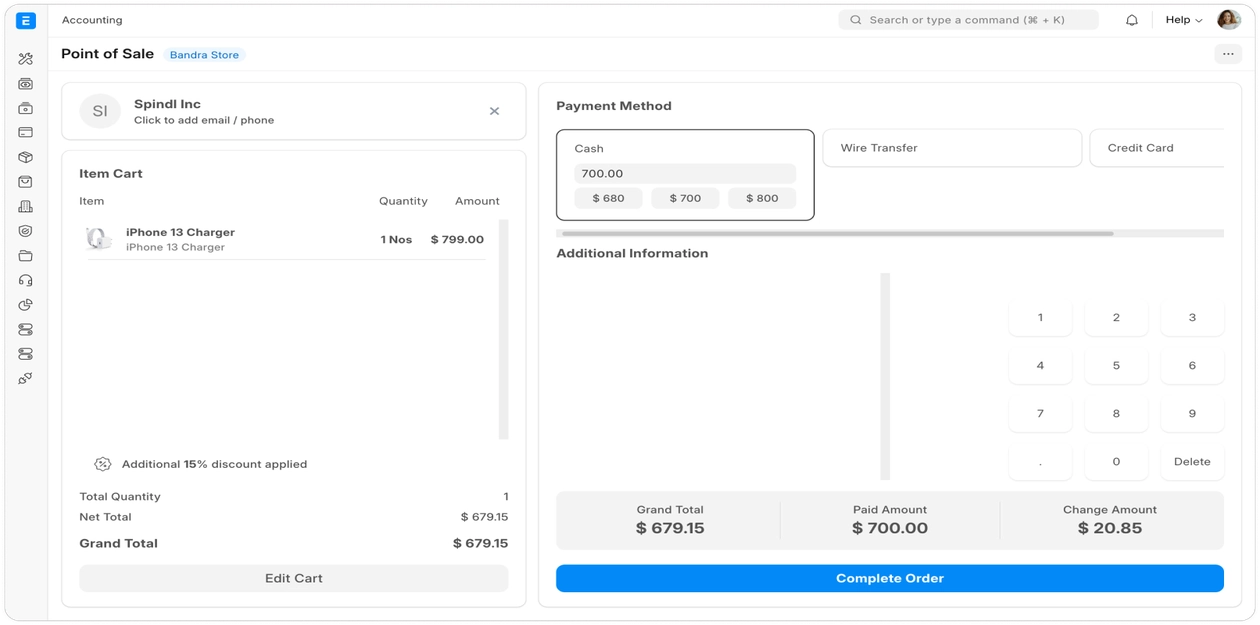Image resolution: width=1260 pixels, height=625 pixels.
Task: Click the Cash amount input field
Action: pos(685,173)
